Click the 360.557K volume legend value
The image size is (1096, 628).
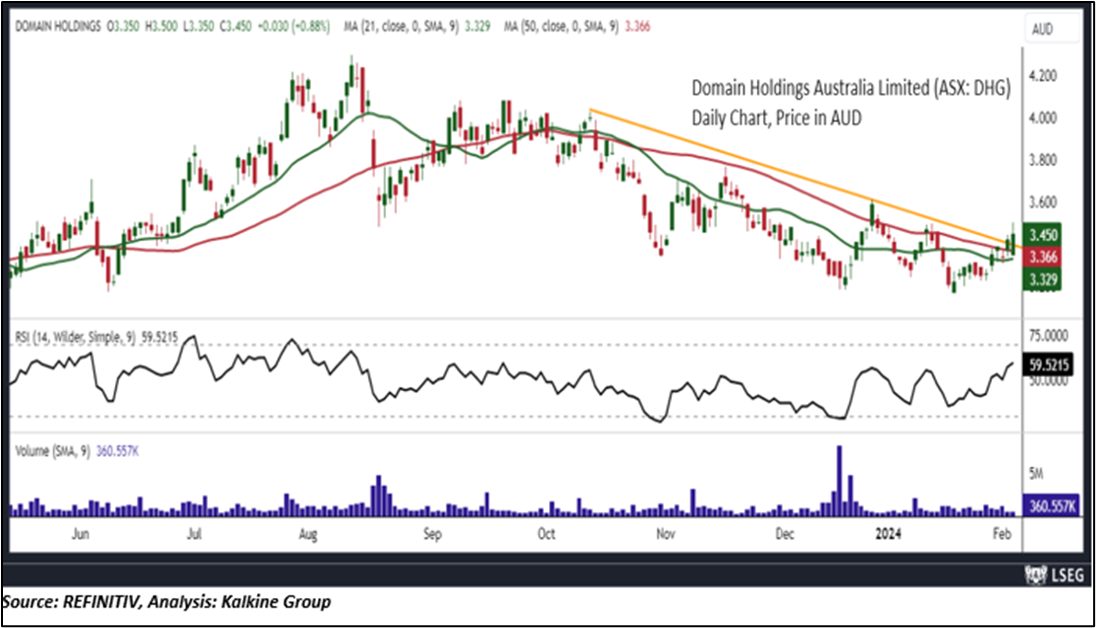[x=117, y=451]
